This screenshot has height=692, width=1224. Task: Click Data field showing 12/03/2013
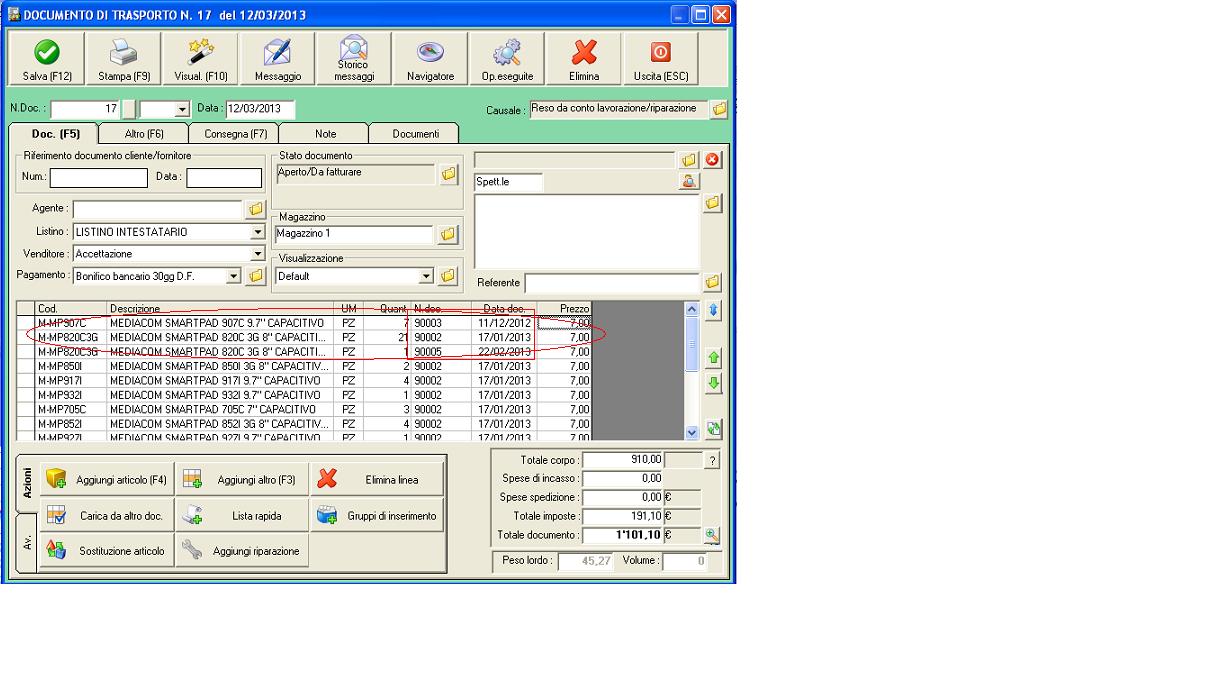point(258,109)
